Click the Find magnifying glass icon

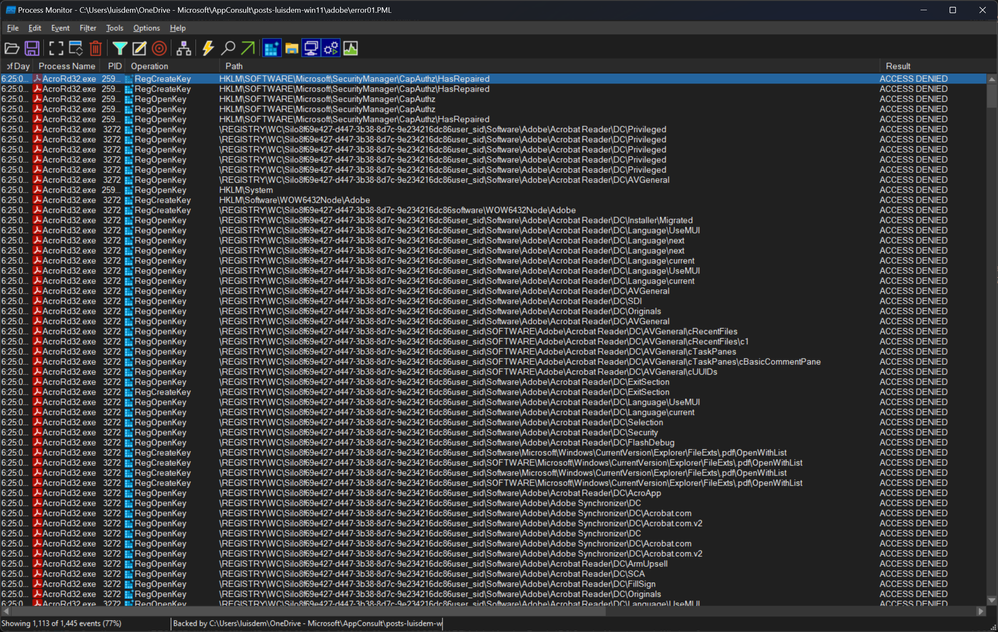click(x=228, y=48)
